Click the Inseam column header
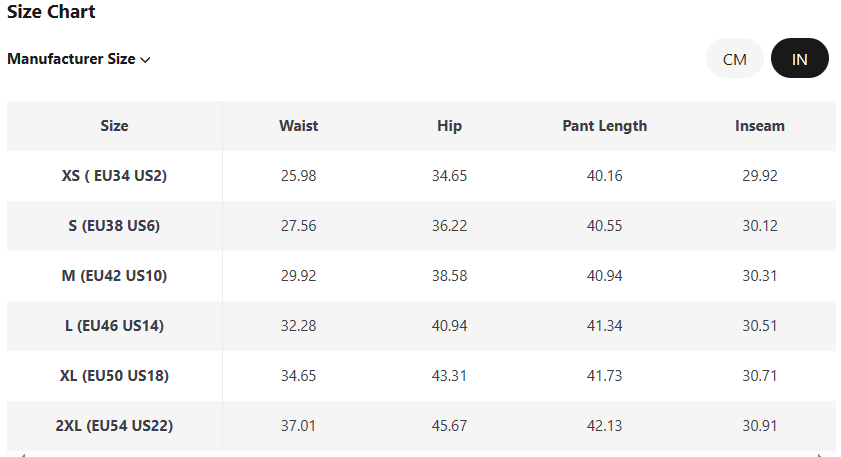Image resolution: width=841 pixels, height=457 pixels. (x=759, y=126)
